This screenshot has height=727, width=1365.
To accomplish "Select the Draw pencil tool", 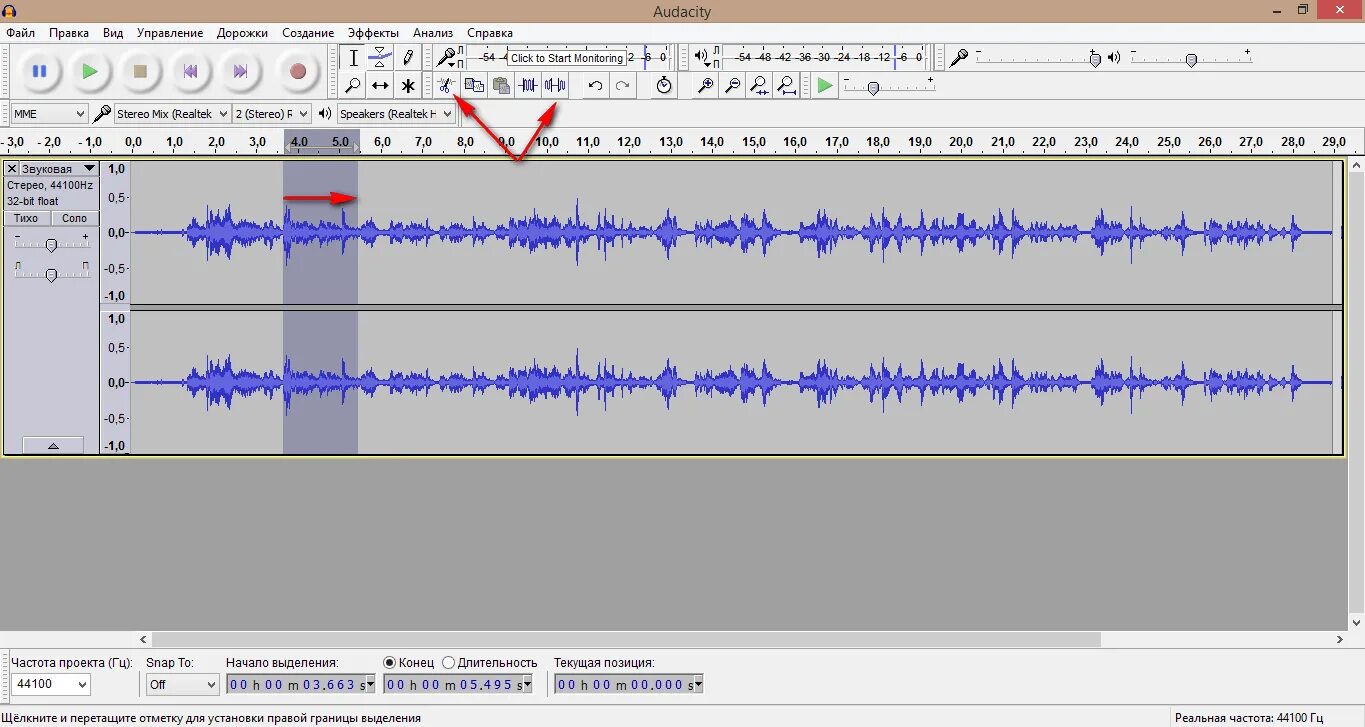I will click(407, 58).
